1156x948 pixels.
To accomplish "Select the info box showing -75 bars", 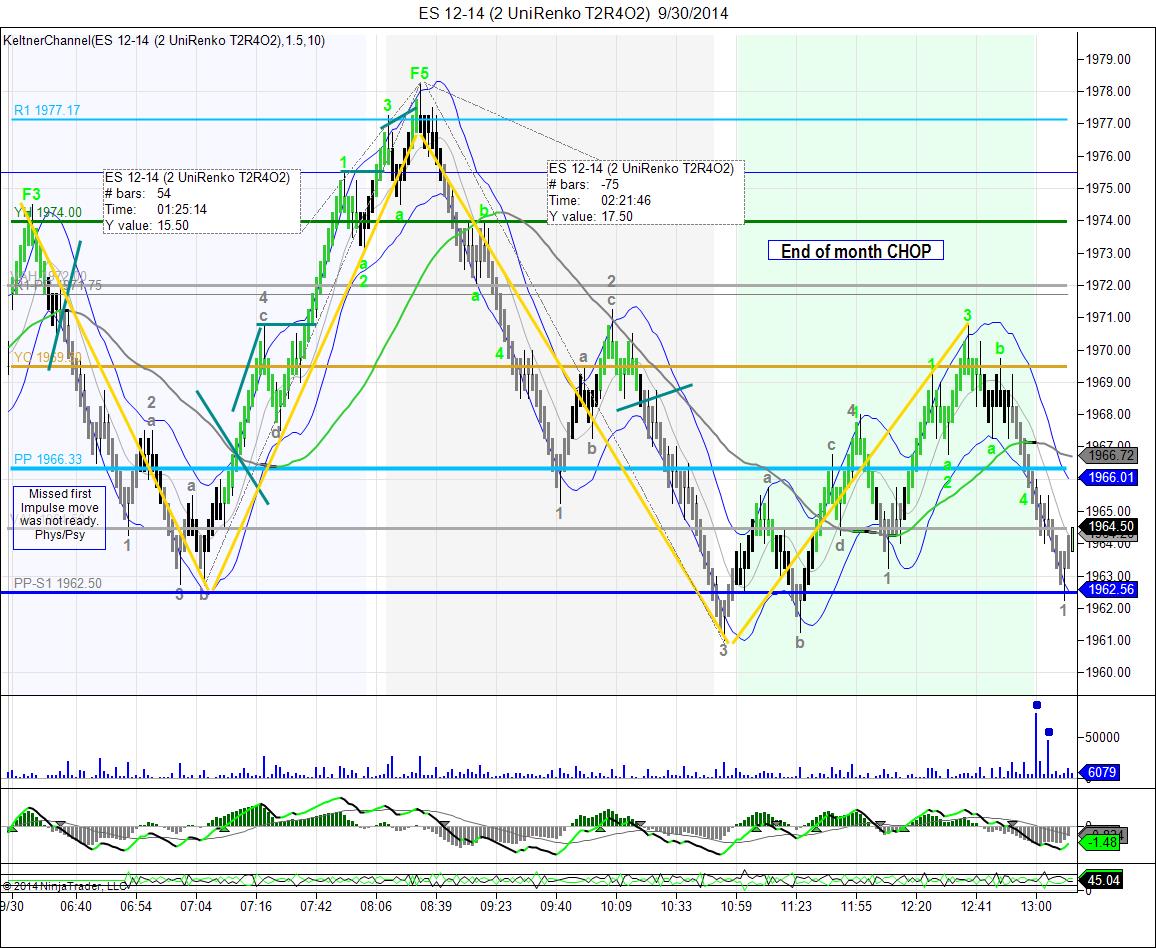I will click(646, 192).
